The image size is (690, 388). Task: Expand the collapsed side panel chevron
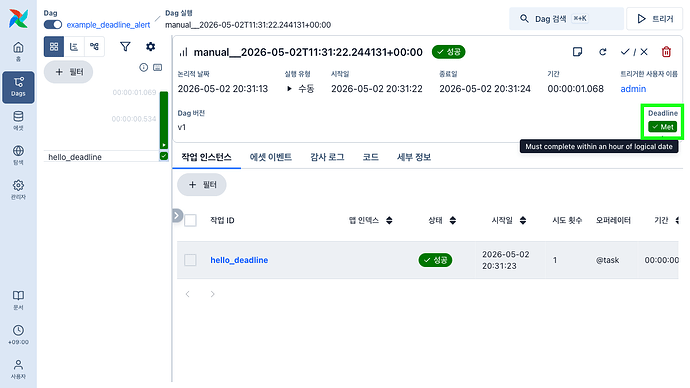[176, 216]
